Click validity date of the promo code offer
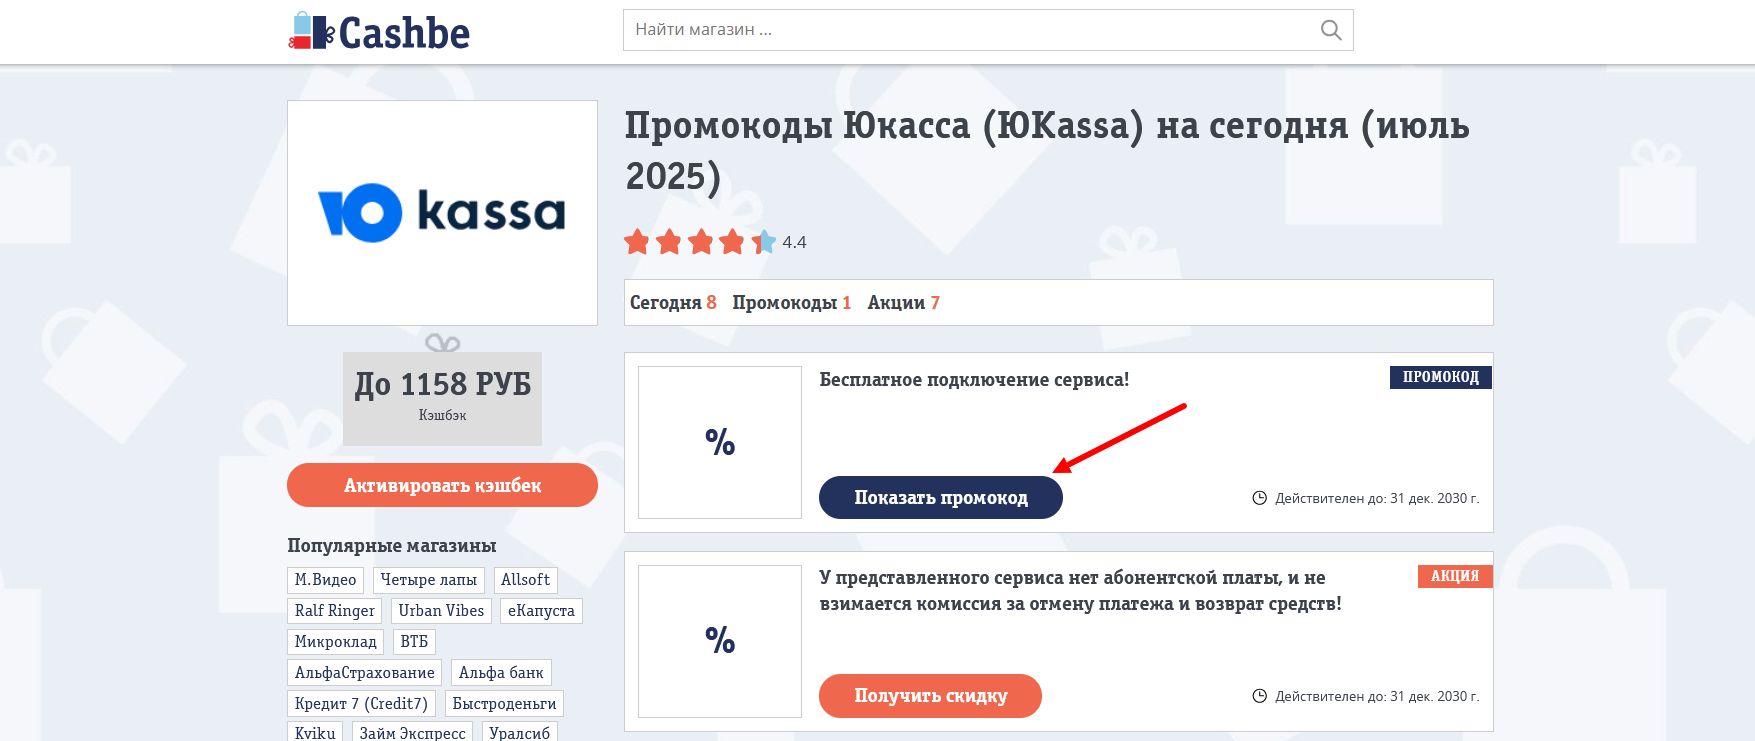Viewport: 1755px width, 741px height. [x=1377, y=498]
